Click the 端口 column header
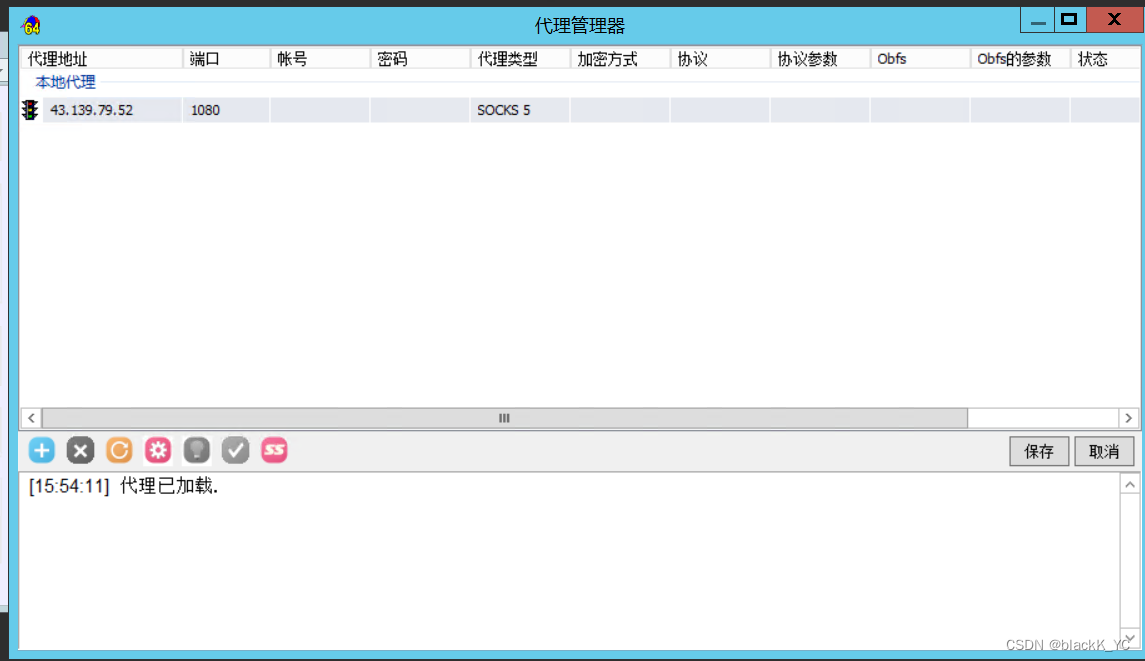The width and height of the screenshot is (1145, 661). tap(226, 59)
